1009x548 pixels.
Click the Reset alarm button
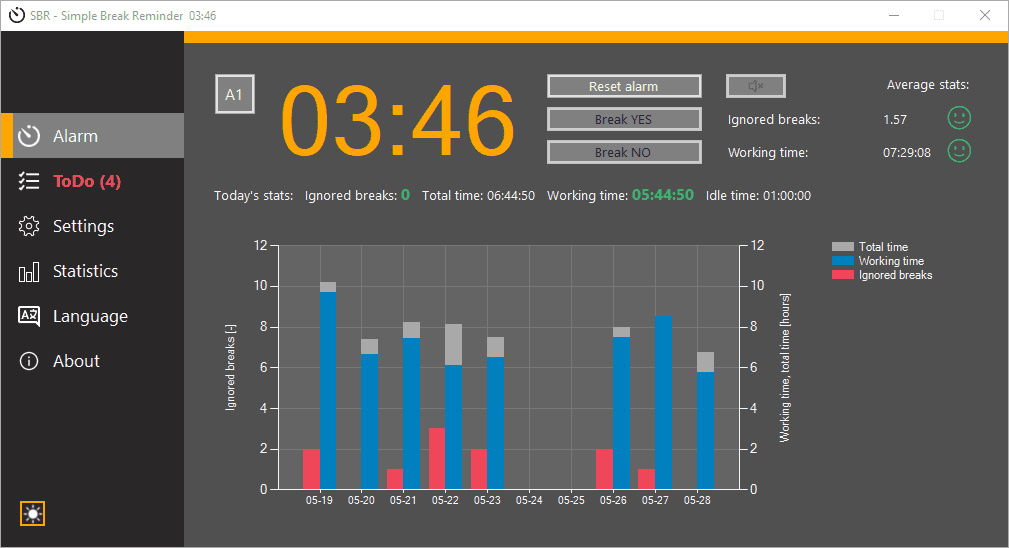tap(624, 86)
